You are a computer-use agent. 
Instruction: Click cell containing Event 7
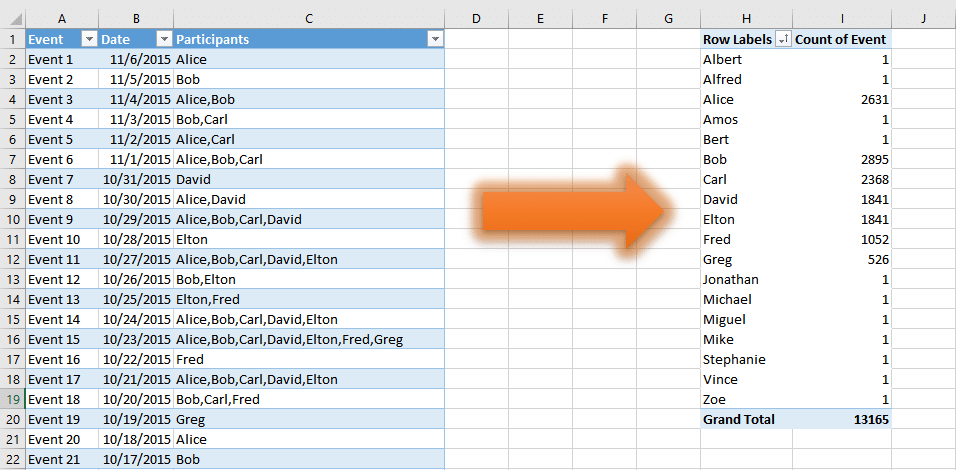pyautogui.click(x=62, y=179)
